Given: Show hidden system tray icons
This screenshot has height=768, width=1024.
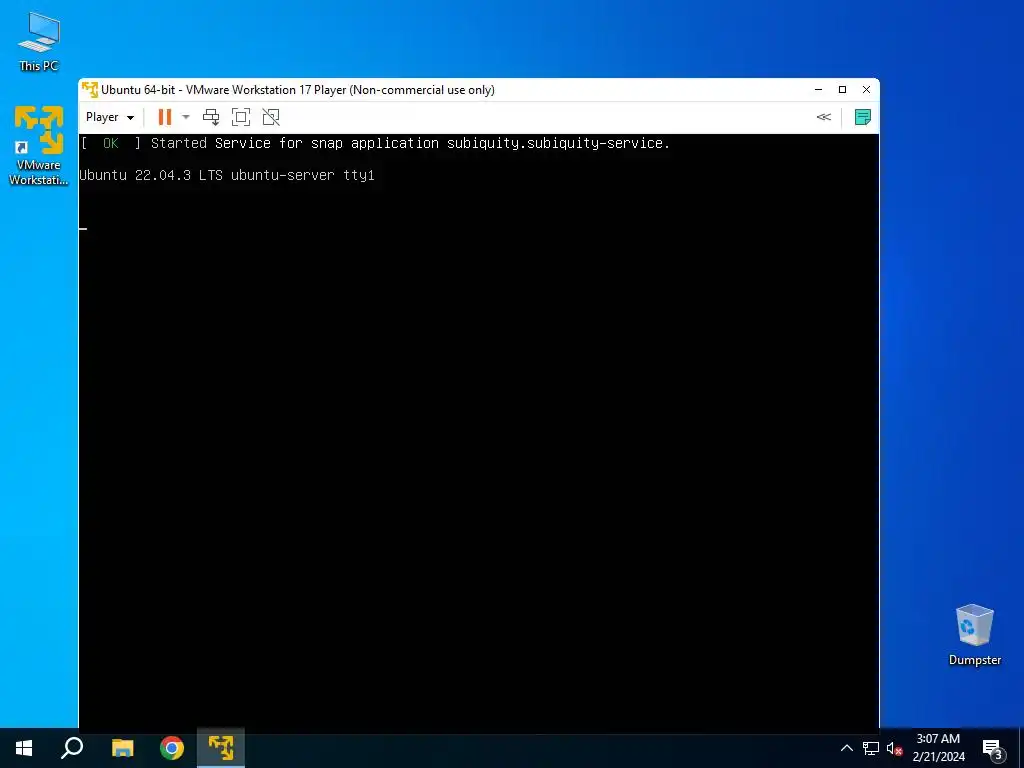Looking at the screenshot, I should [846, 748].
